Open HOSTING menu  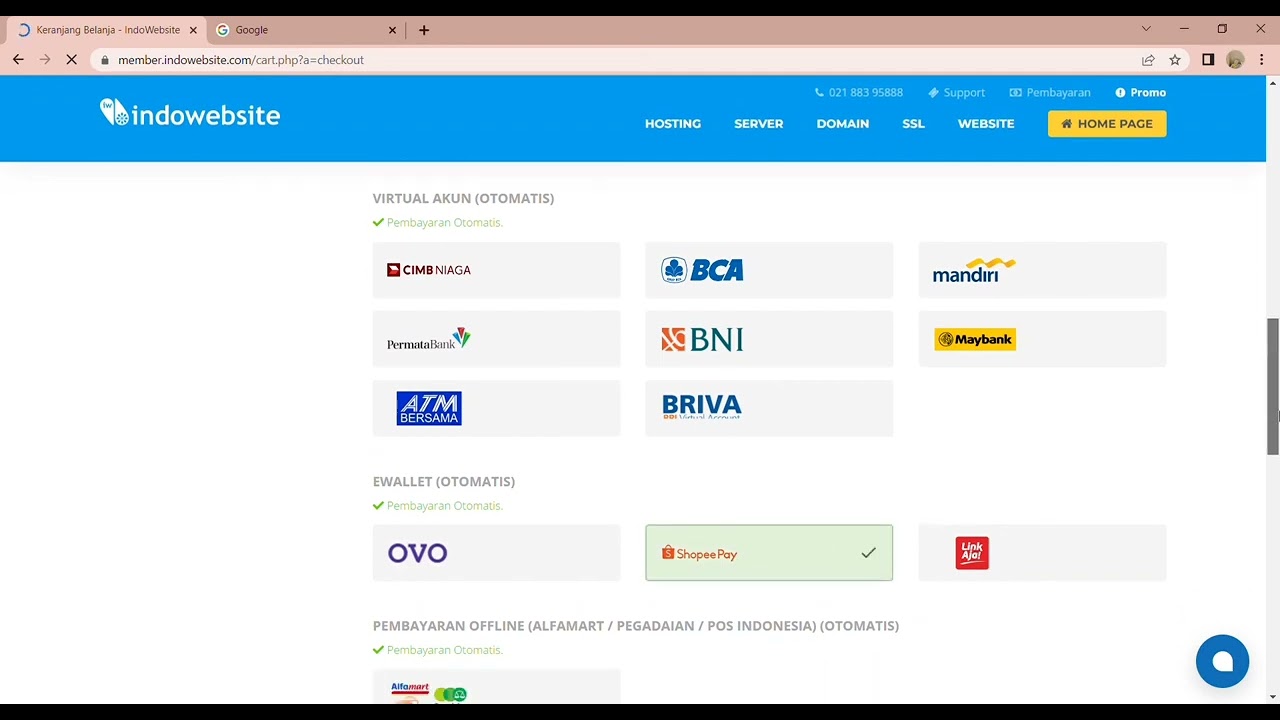[673, 124]
